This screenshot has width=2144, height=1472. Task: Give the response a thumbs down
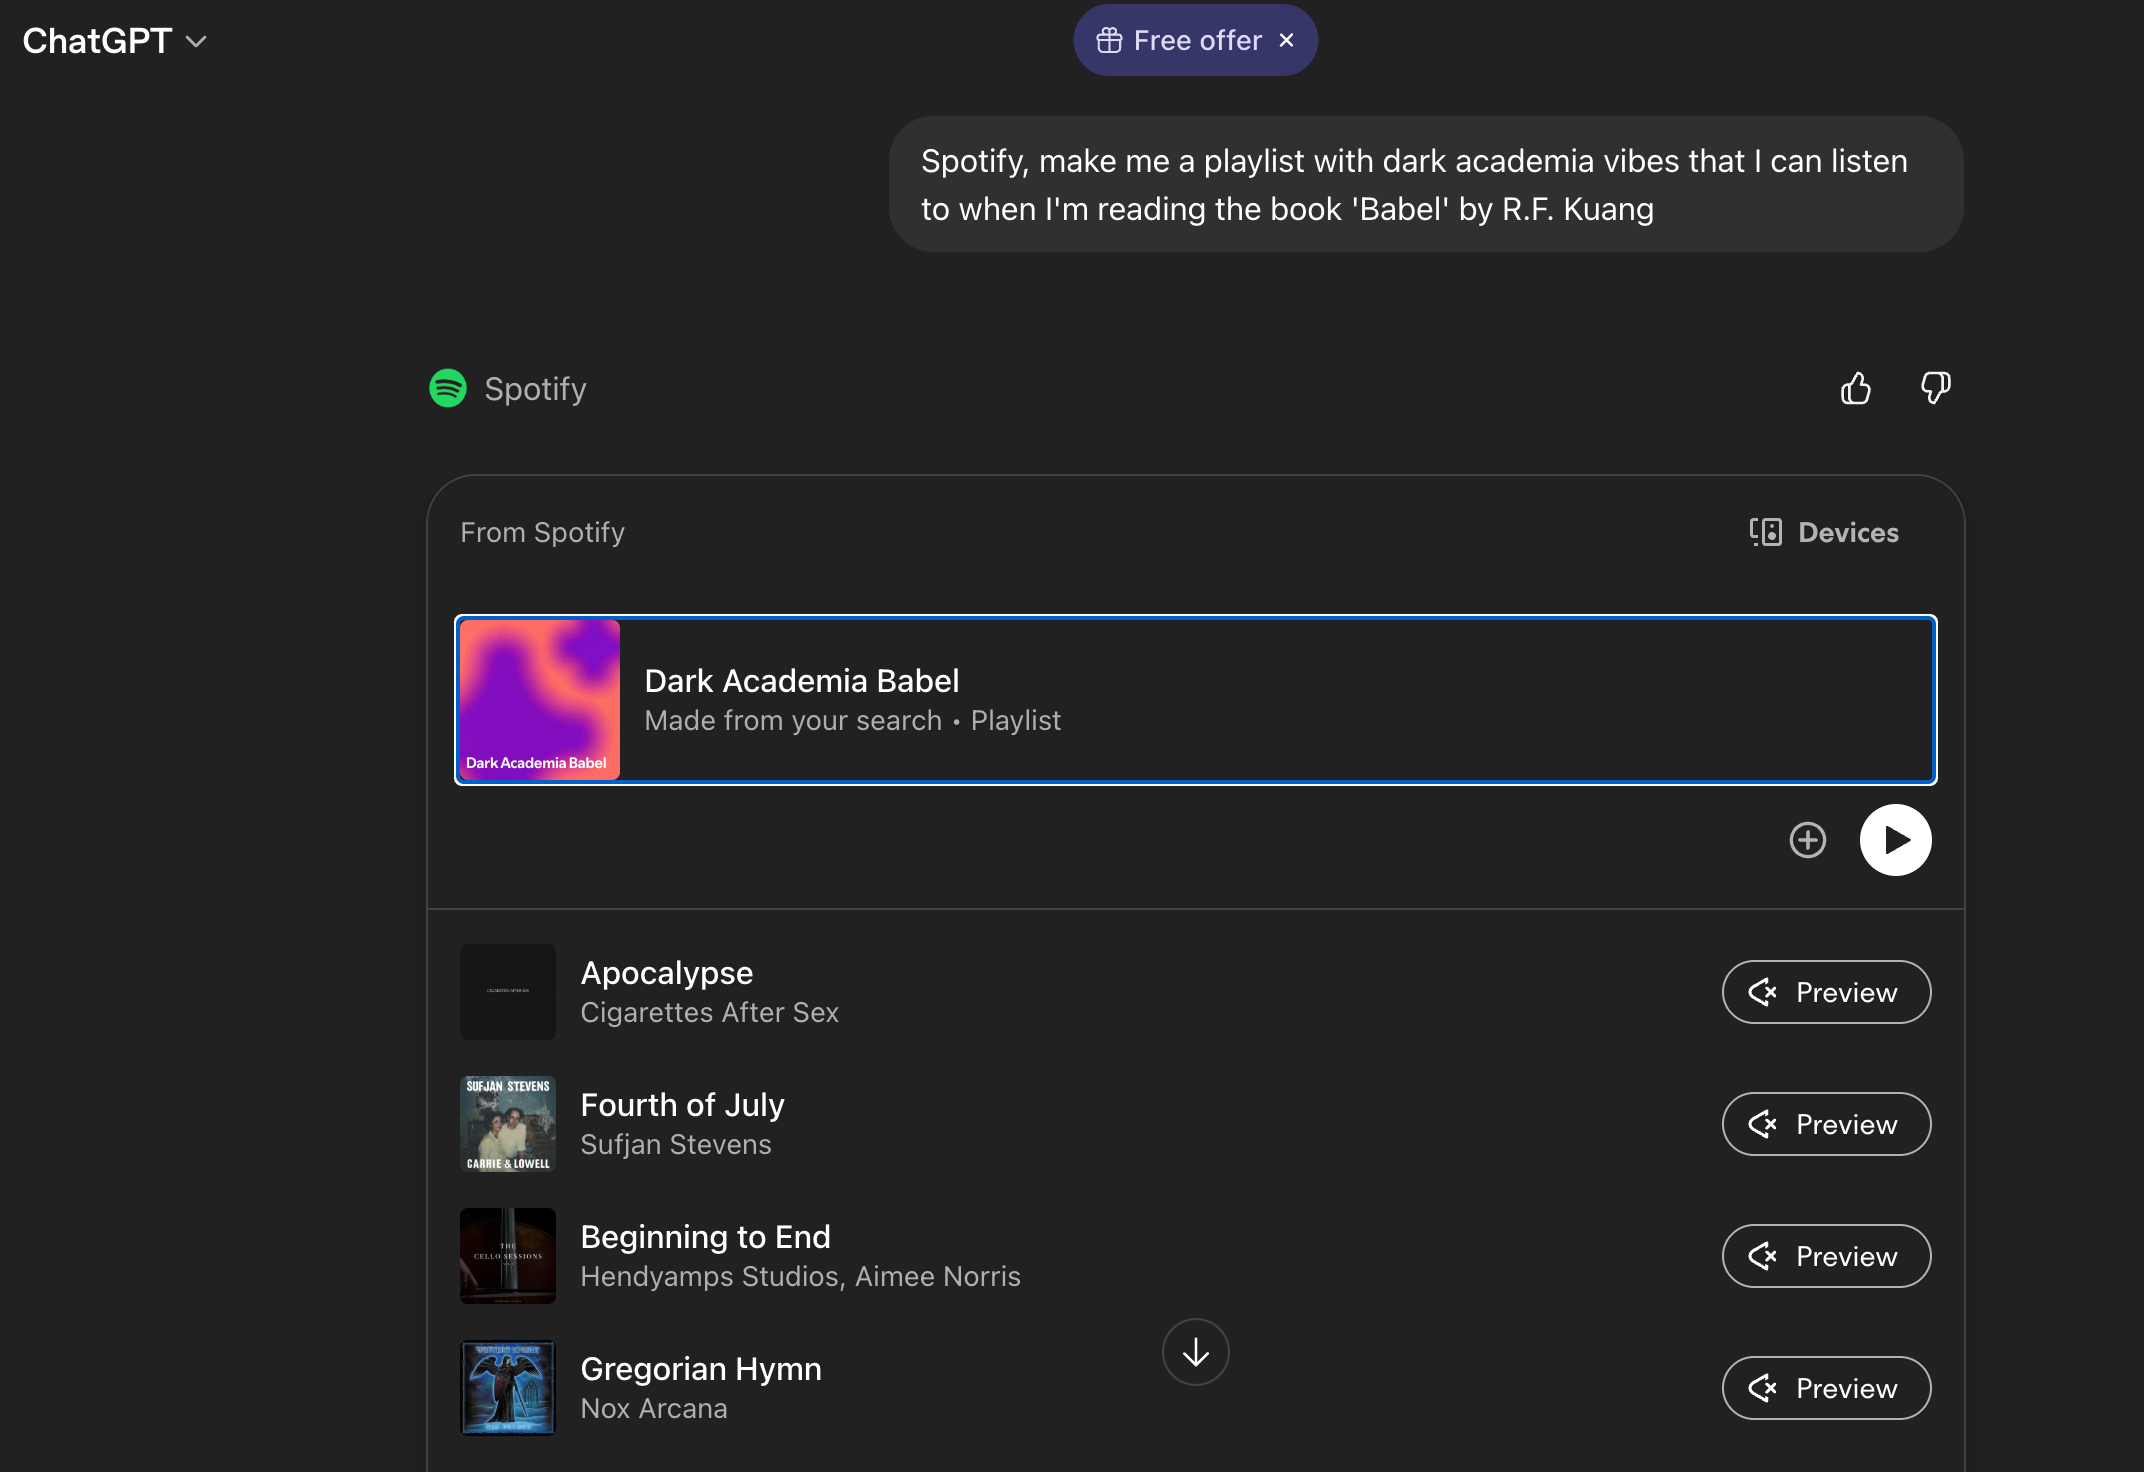pyautogui.click(x=1936, y=388)
